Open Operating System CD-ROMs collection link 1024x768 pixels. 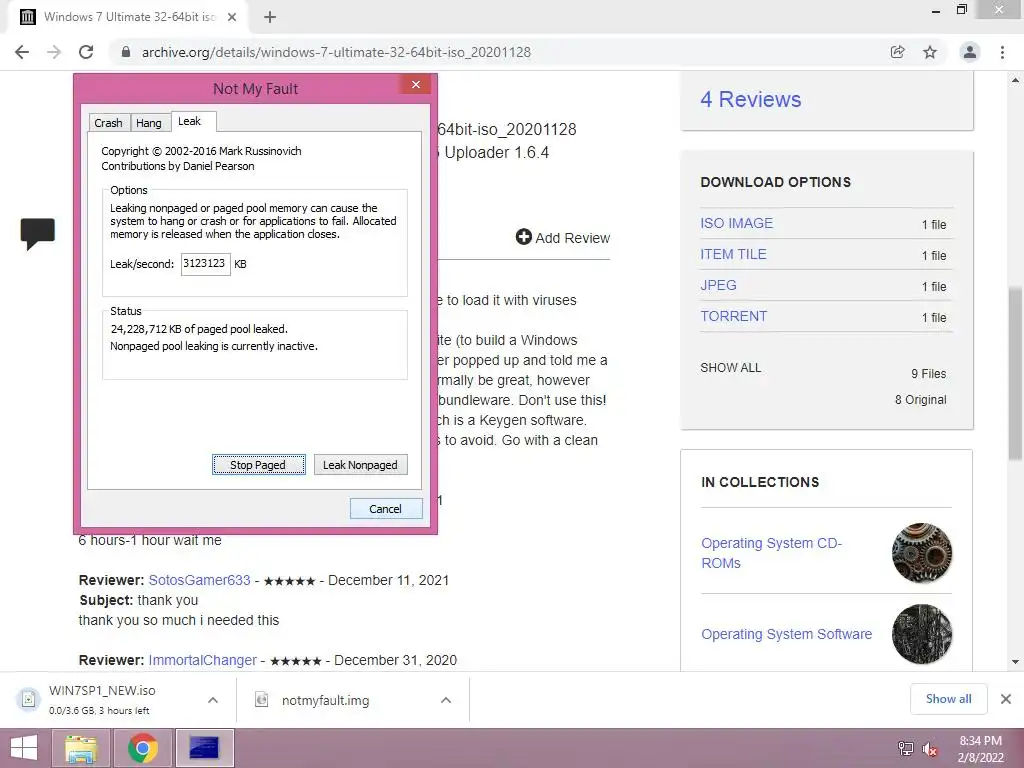point(771,553)
